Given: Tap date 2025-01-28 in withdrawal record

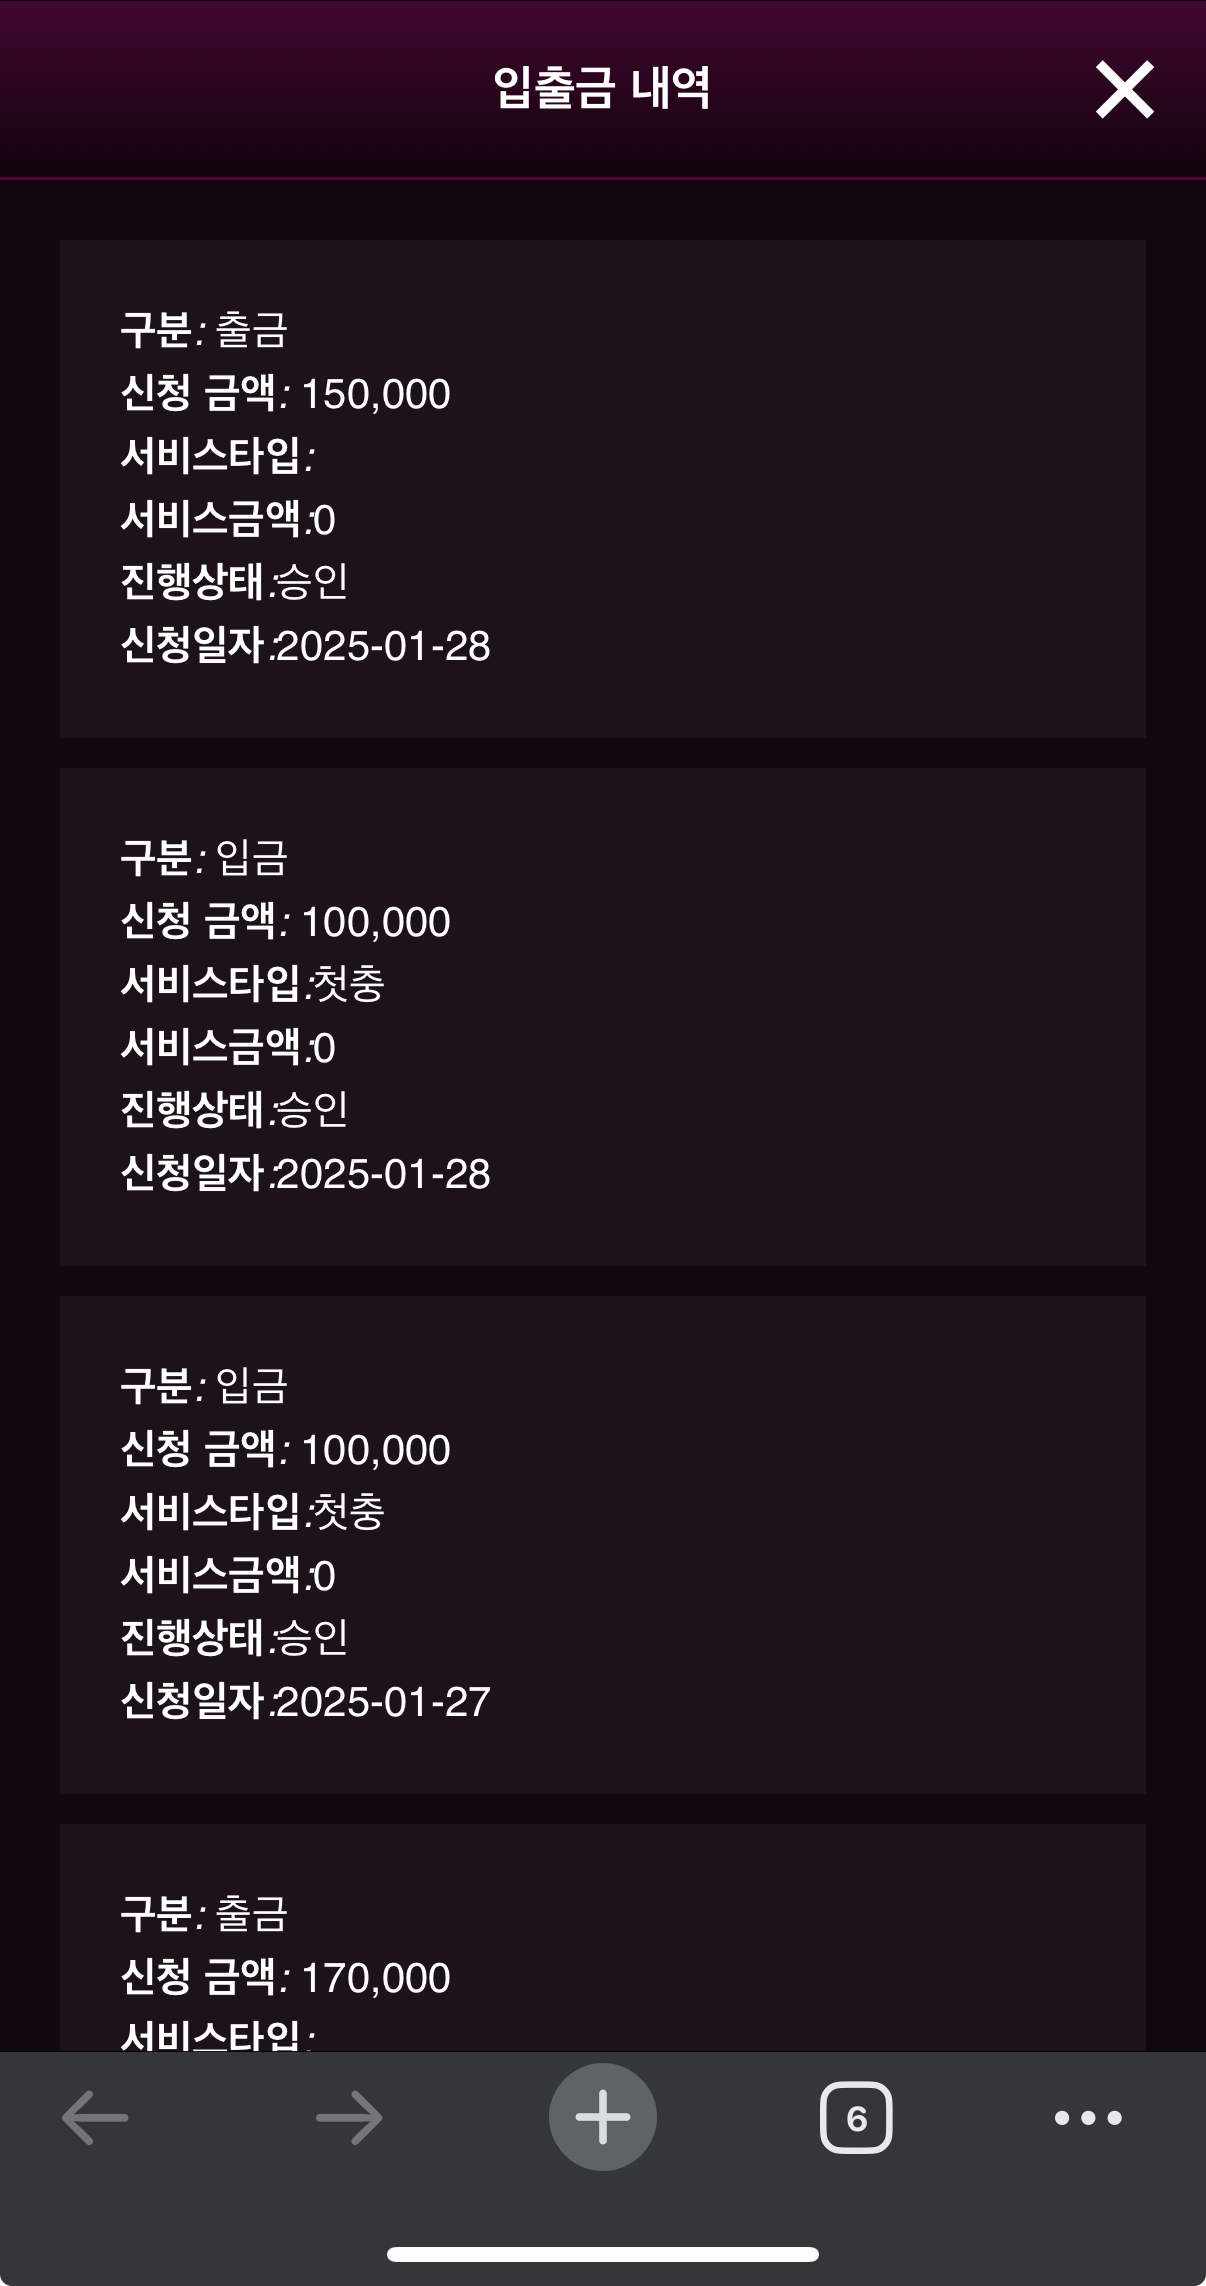Looking at the screenshot, I should click(383, 646).
